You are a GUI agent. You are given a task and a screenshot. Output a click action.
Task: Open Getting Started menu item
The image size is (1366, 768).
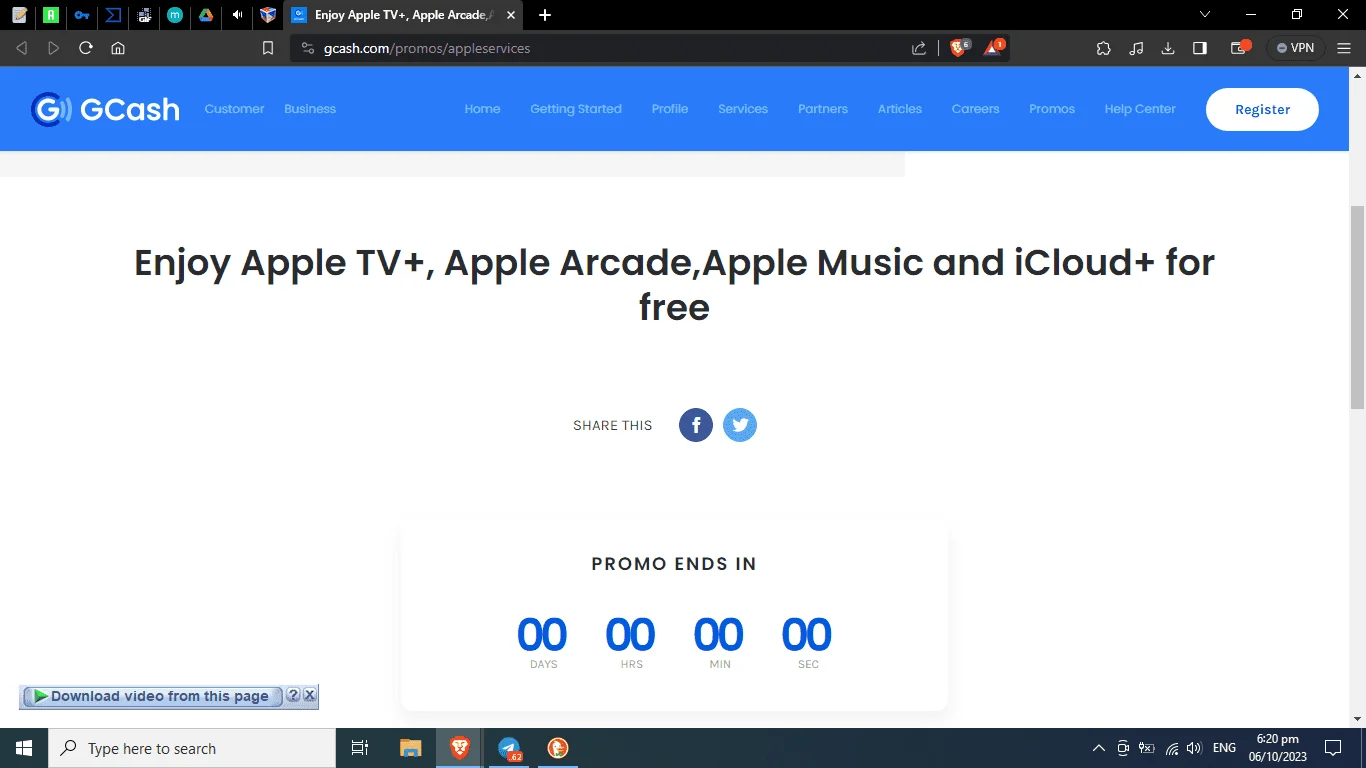576,109
